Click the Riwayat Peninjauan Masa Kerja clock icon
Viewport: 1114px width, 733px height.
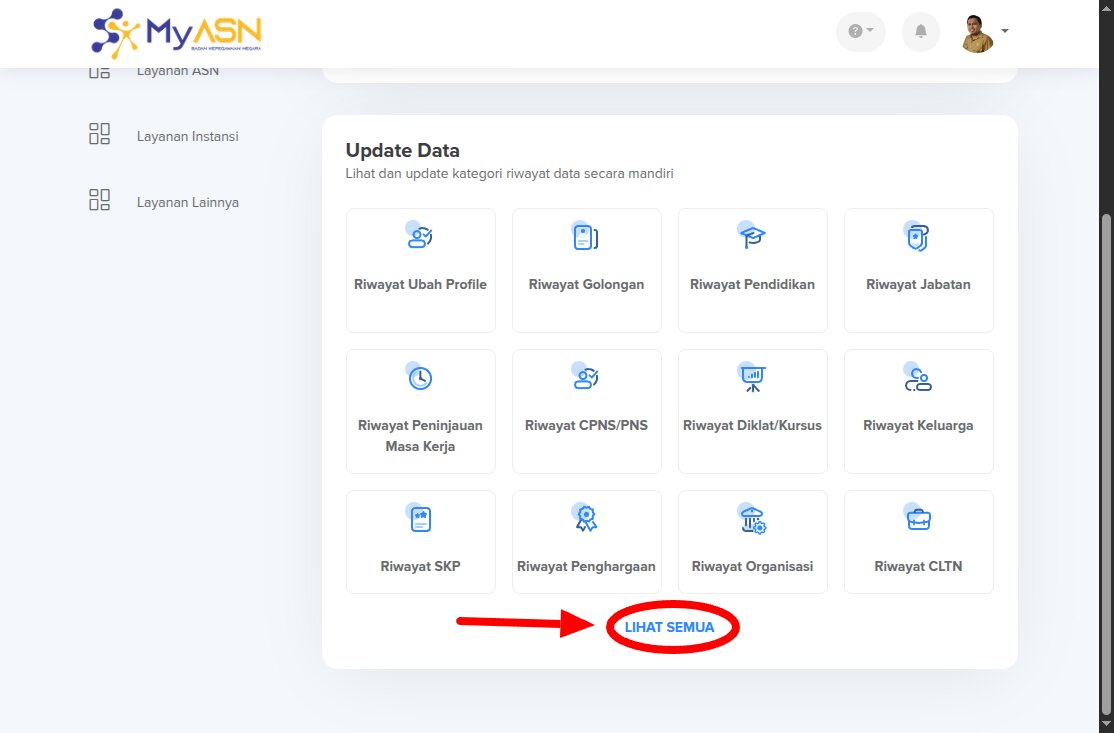pyautogui.click(x=420, y=377)
